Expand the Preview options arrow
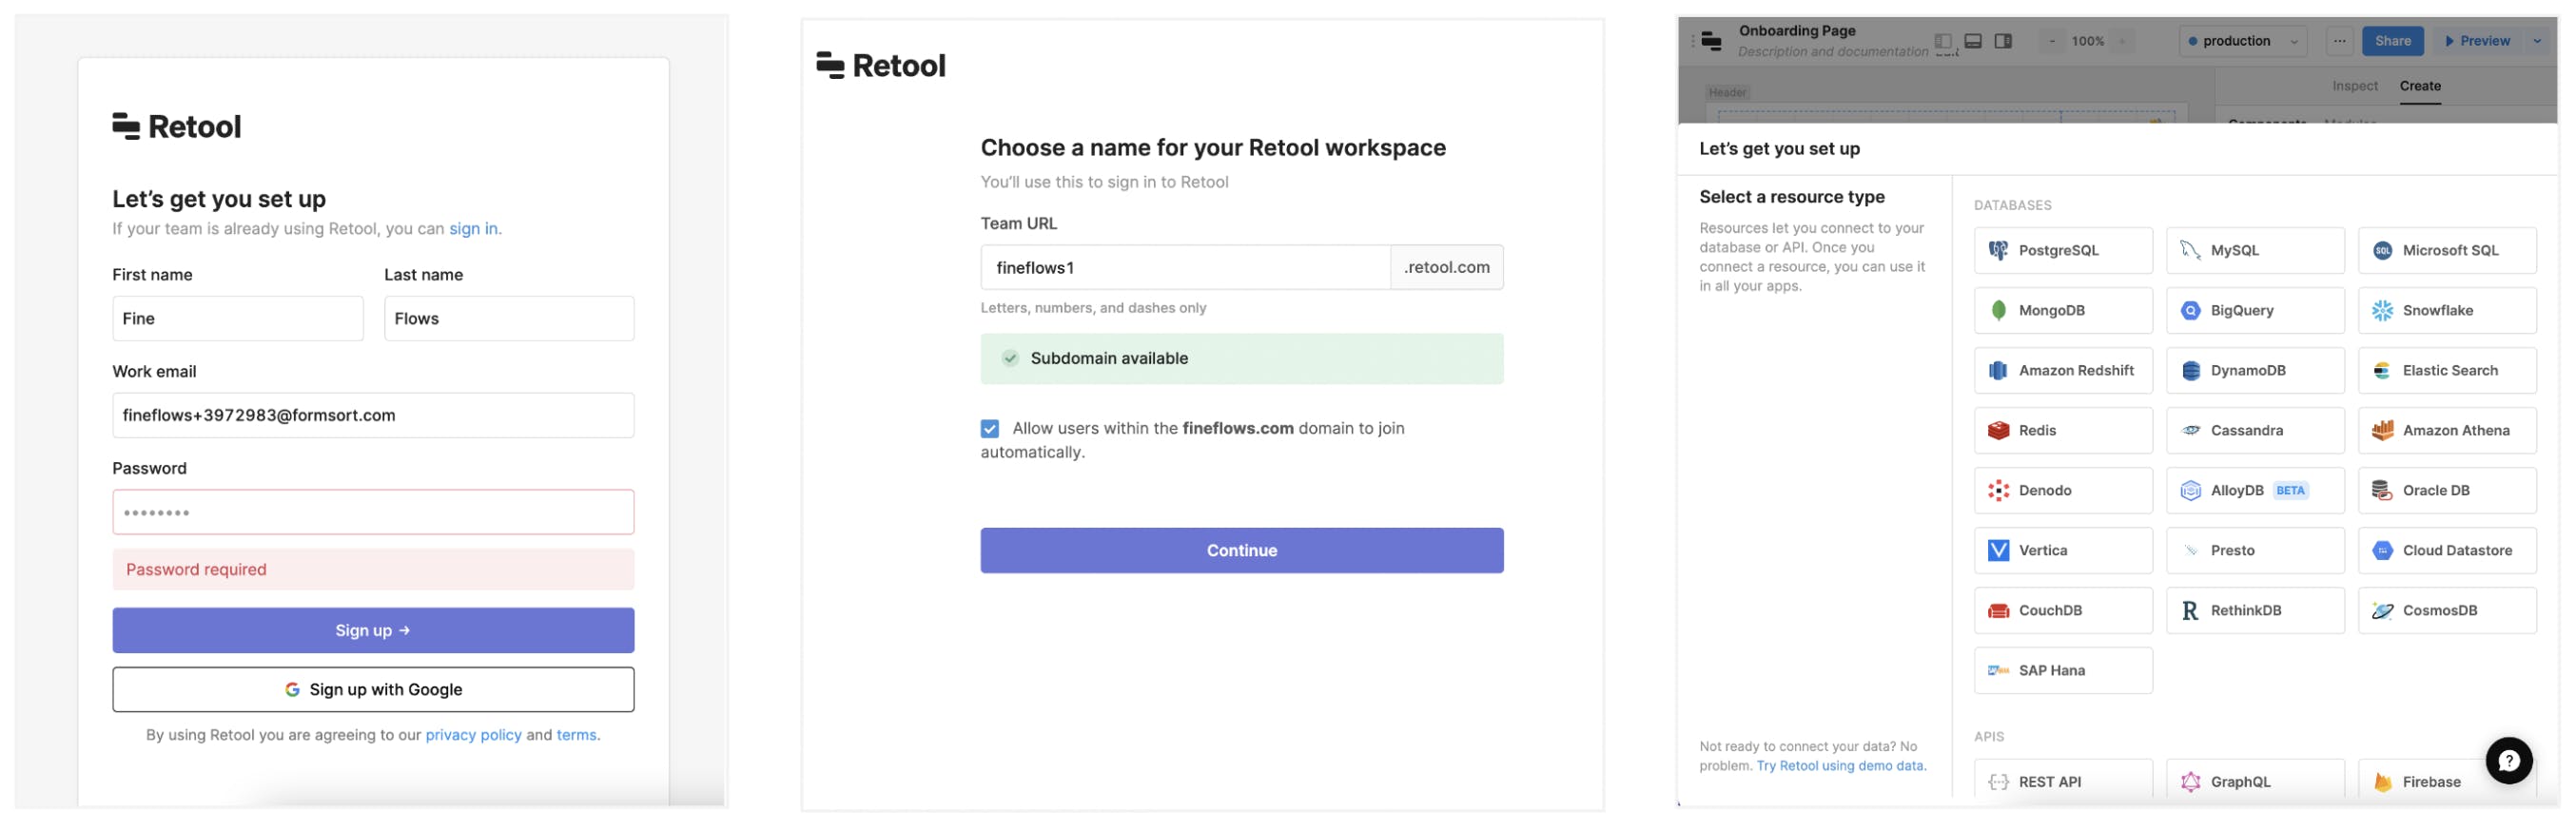 point(2536,41)
